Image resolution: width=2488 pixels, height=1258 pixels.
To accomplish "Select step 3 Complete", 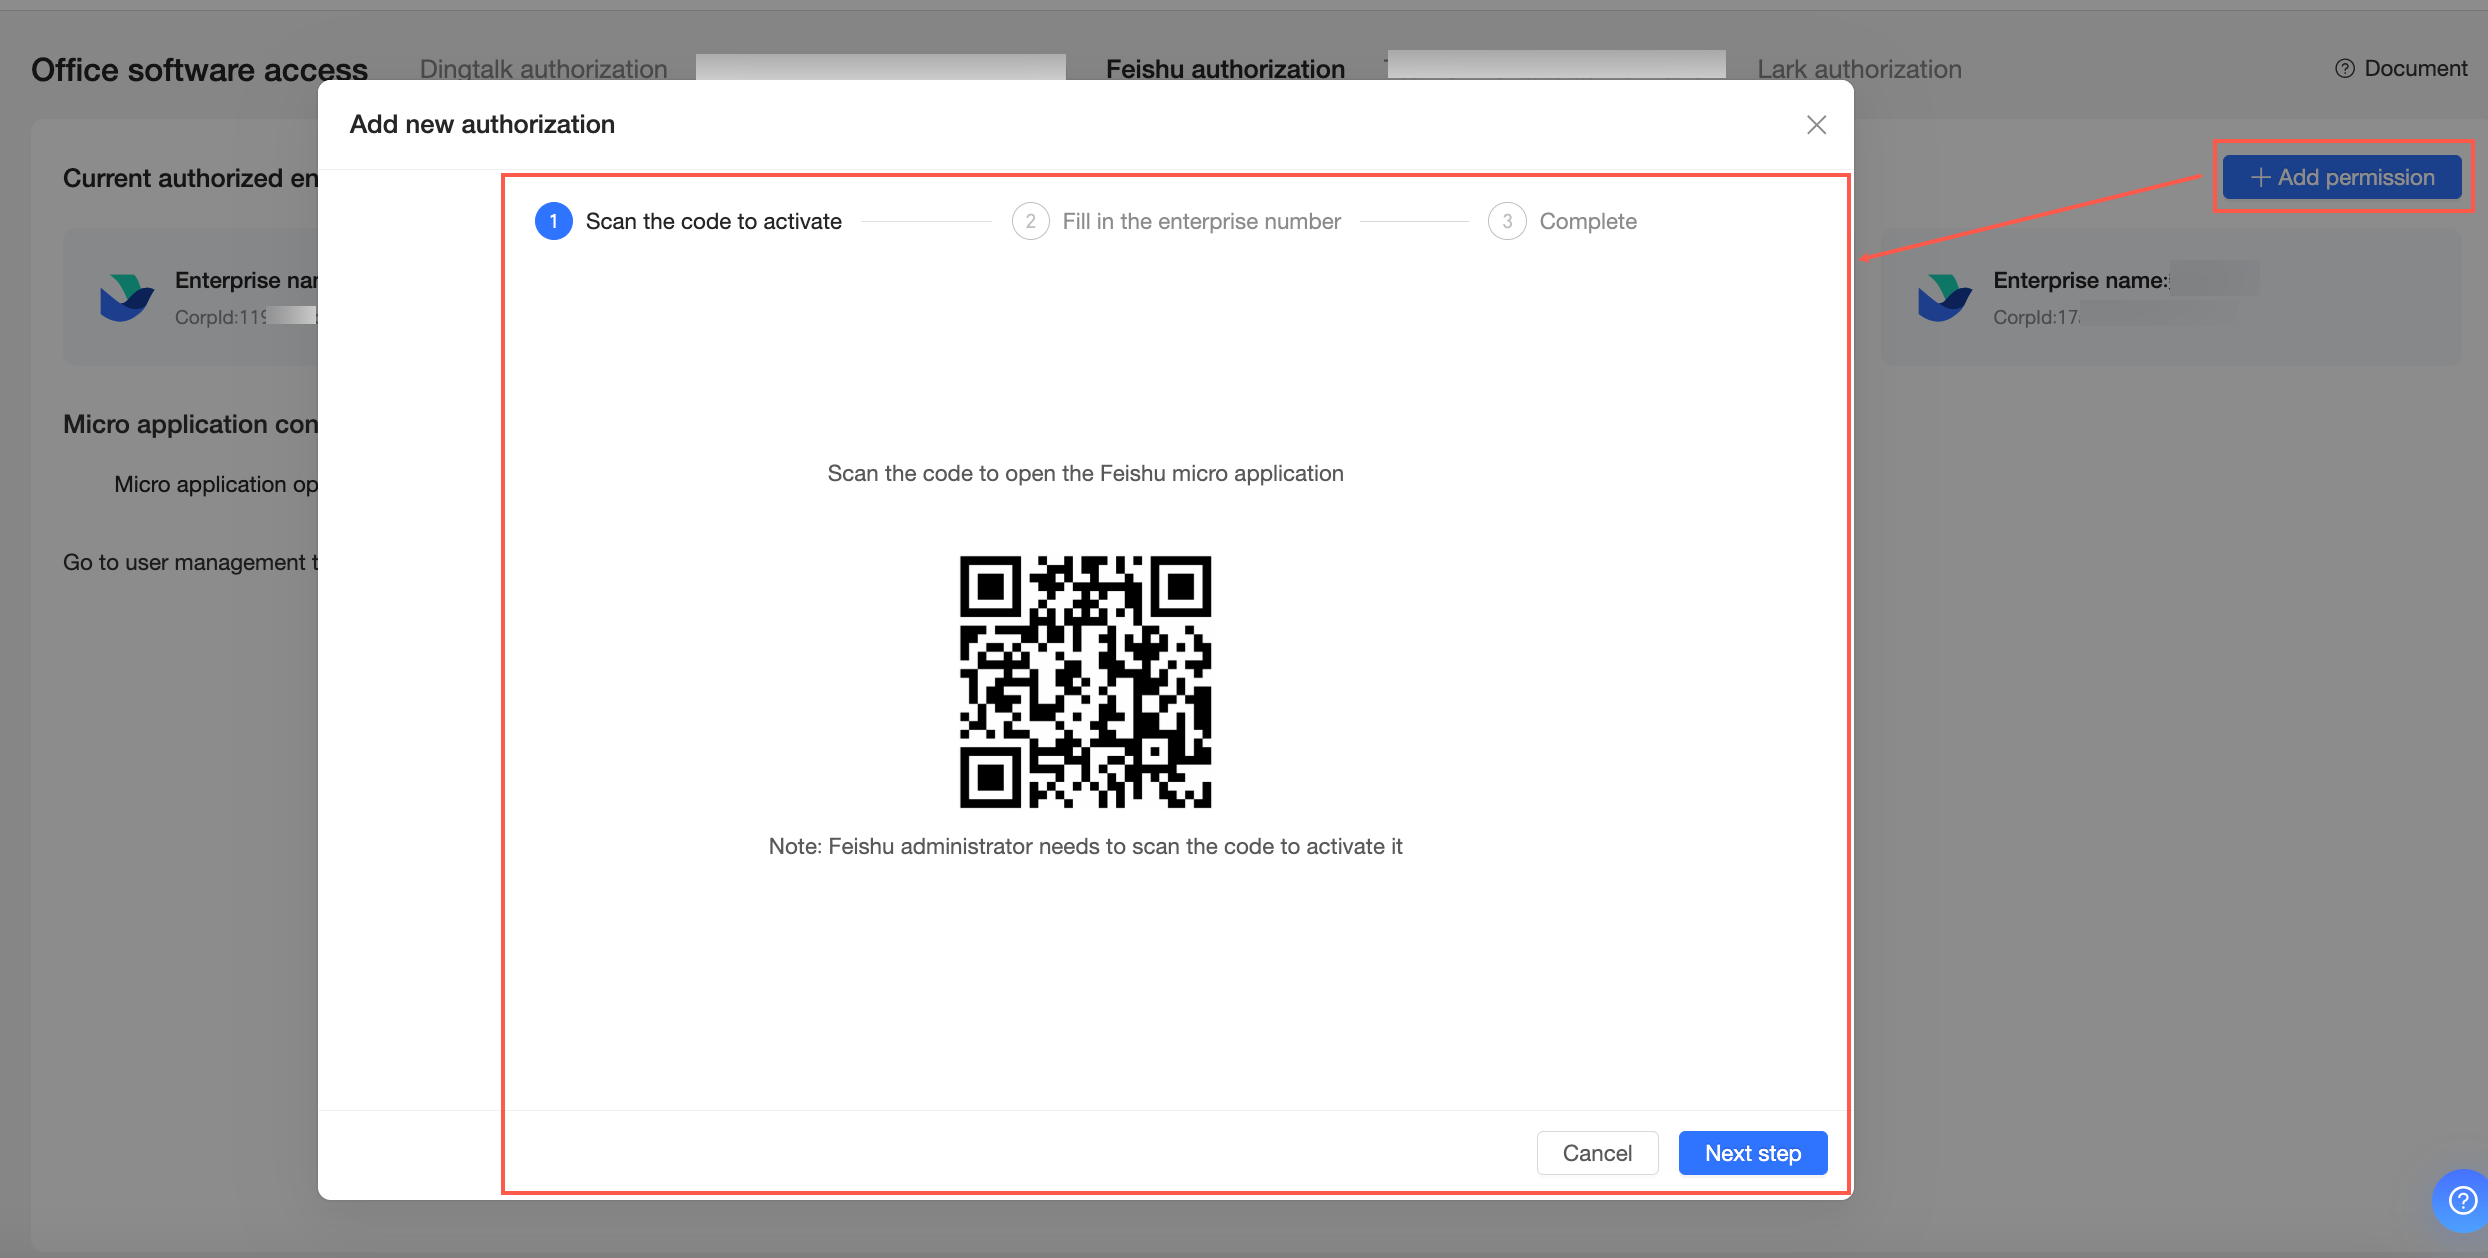I will coord(1562,221).
